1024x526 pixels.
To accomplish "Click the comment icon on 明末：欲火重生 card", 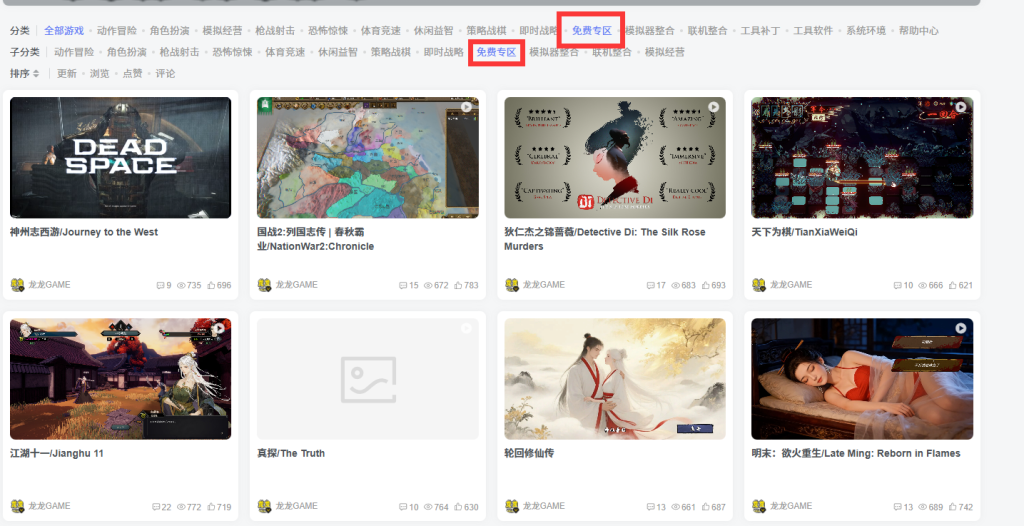I will pyautogui.click(x=897, y=507).
